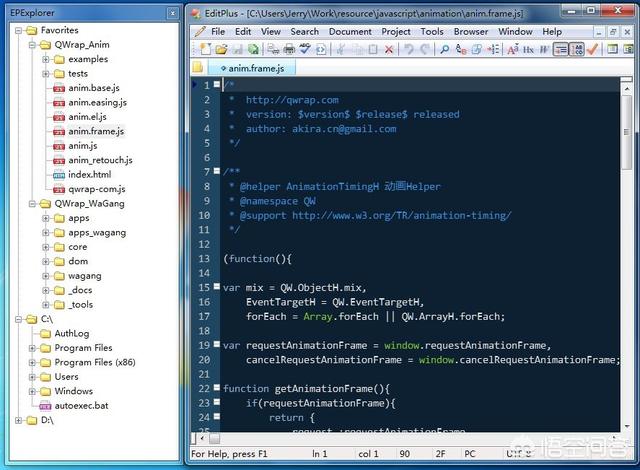Expand the Program Files (x86) folder
The width and height of the screenshot is (640, 470).
pyautogui.click(x=32, y=363)
